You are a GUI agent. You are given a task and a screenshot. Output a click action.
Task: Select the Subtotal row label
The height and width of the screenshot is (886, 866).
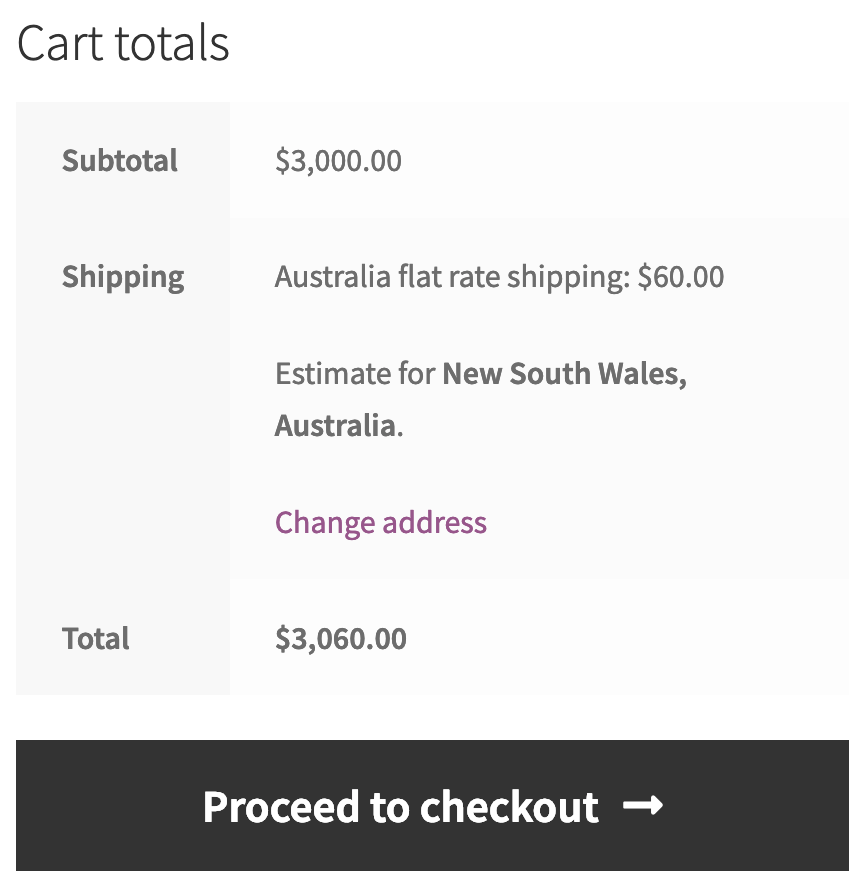120,161
